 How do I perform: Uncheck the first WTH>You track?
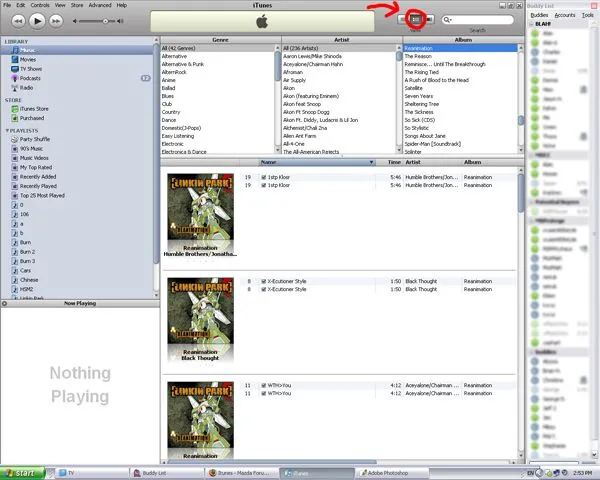coord(263,386)
